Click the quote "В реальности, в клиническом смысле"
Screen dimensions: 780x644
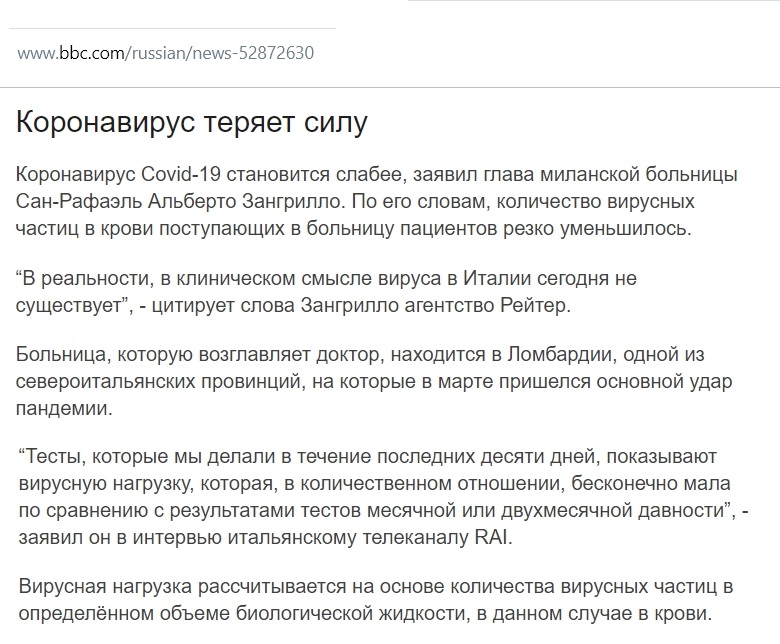[326, 291]
